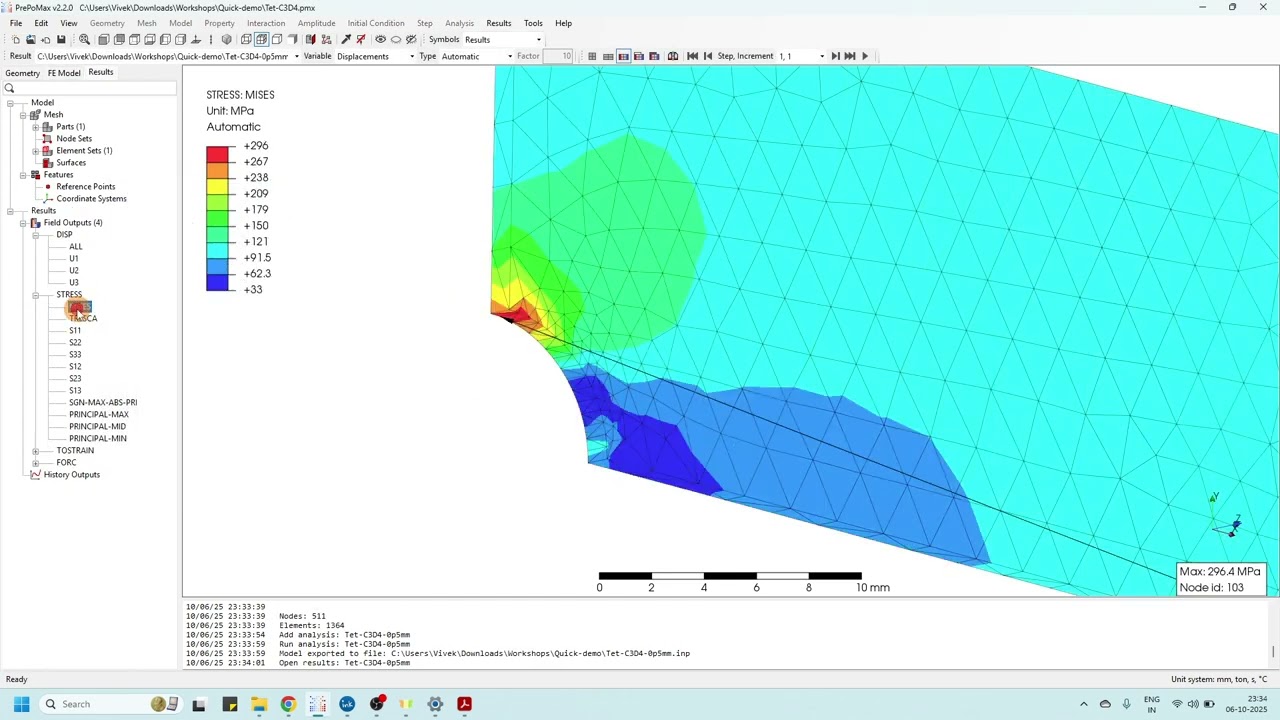Click the dark blue +33 legend color
Viewport: 1280px width, 720px height.
coord(218,282)
